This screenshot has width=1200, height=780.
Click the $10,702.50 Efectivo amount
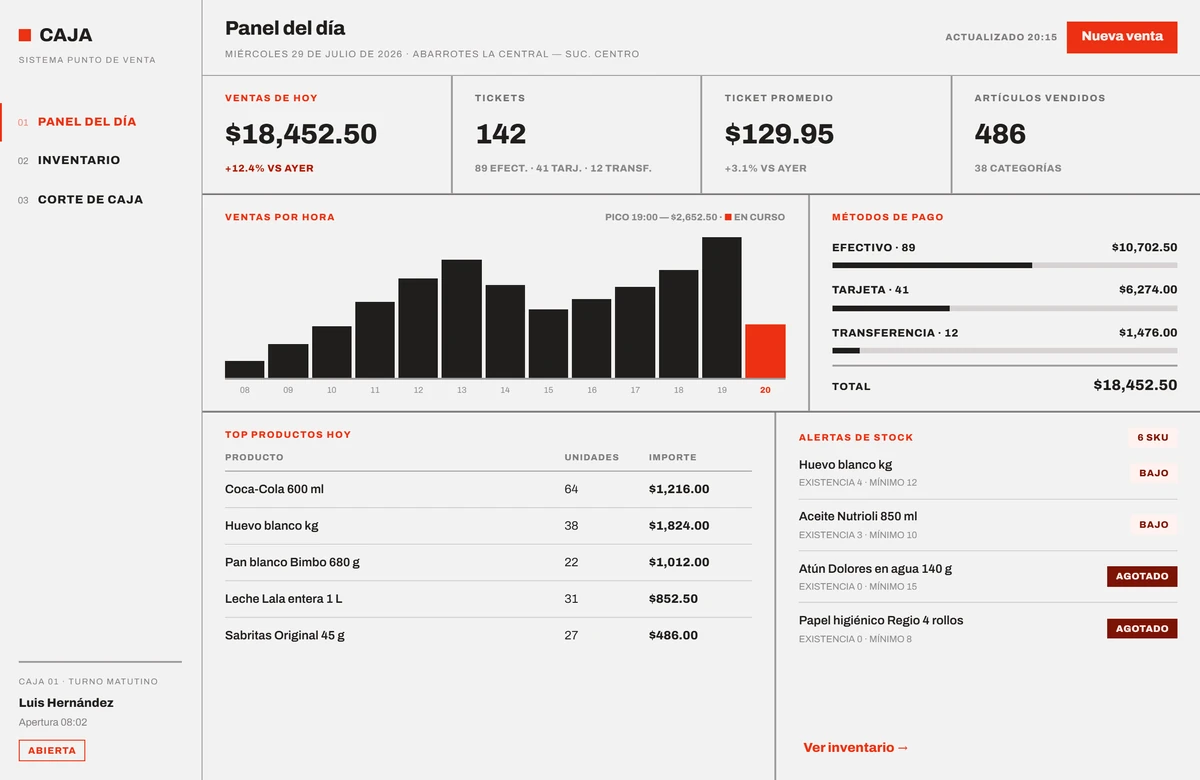click(1144, 247)
